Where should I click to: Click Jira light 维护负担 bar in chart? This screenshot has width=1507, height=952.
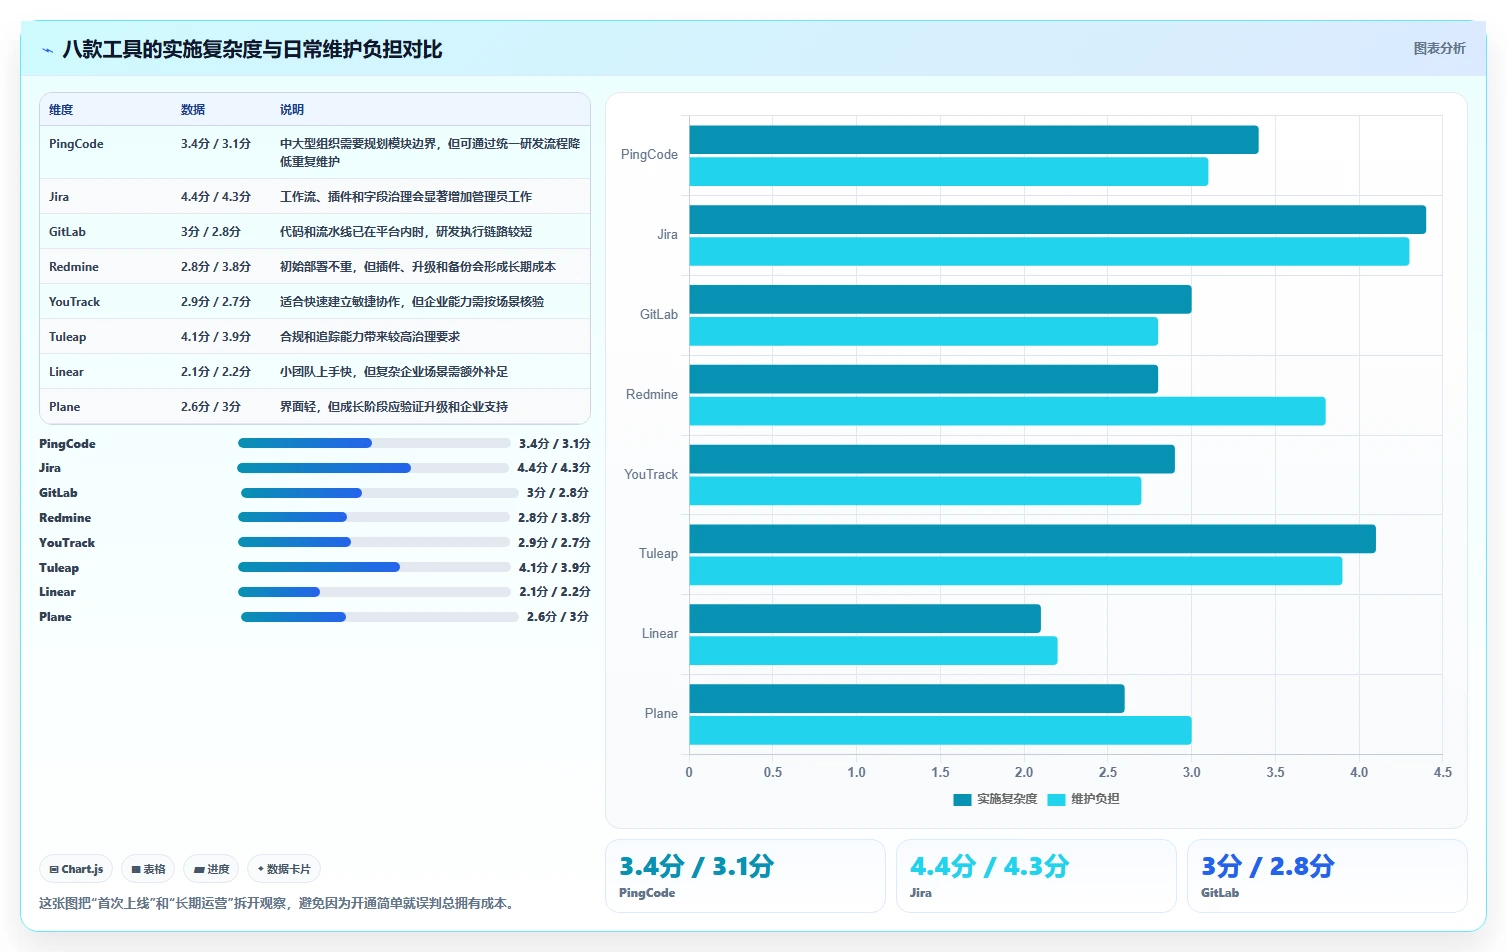click(1049, 252)
